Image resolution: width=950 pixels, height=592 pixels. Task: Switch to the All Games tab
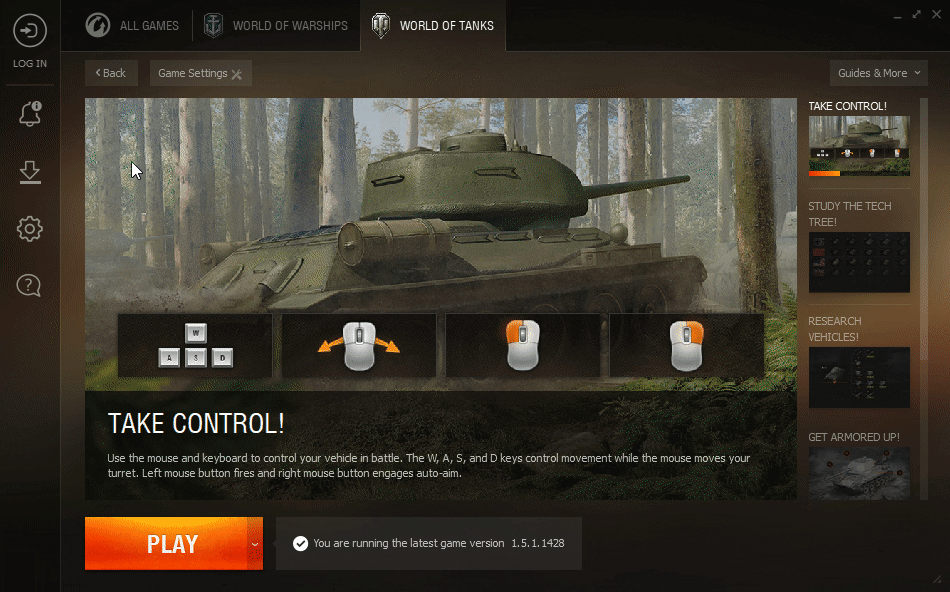pyautogui.click(x=131, y=25)
